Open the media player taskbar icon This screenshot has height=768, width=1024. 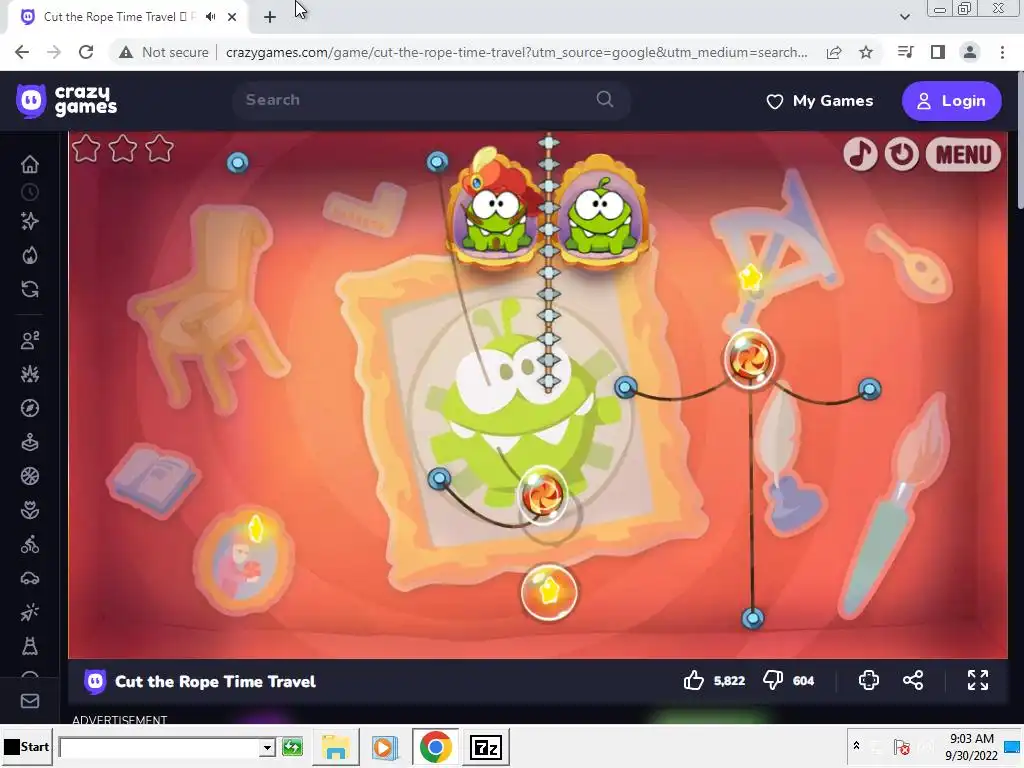click(x=384, y=746)
